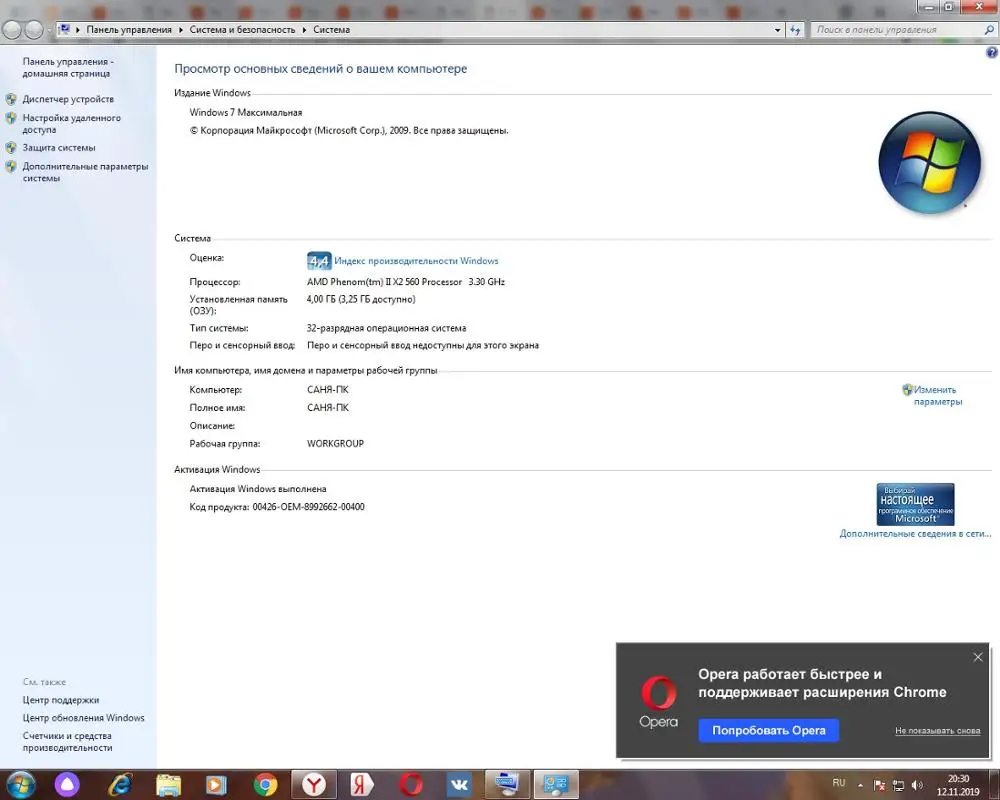Open Google Chrome from the taskbar
Image resolution: width=1000 pixels, height=800 pixels.
(265, 785)
